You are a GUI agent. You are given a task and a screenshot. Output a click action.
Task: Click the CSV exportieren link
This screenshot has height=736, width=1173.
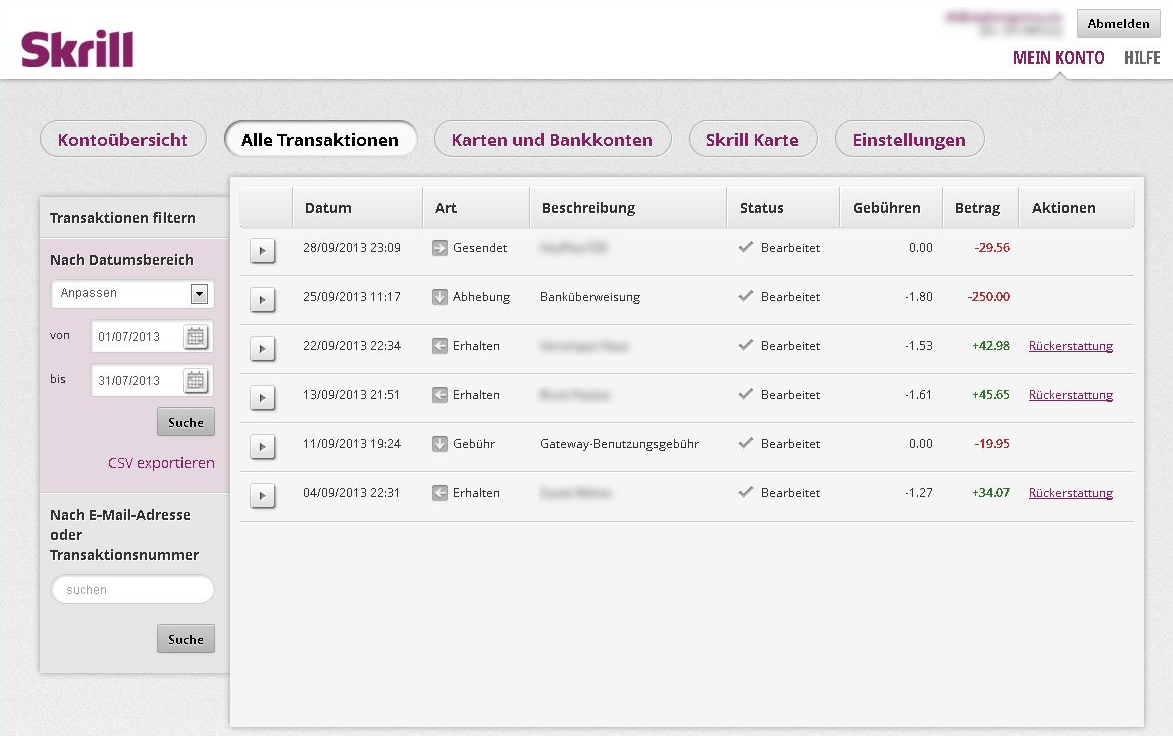161,463
